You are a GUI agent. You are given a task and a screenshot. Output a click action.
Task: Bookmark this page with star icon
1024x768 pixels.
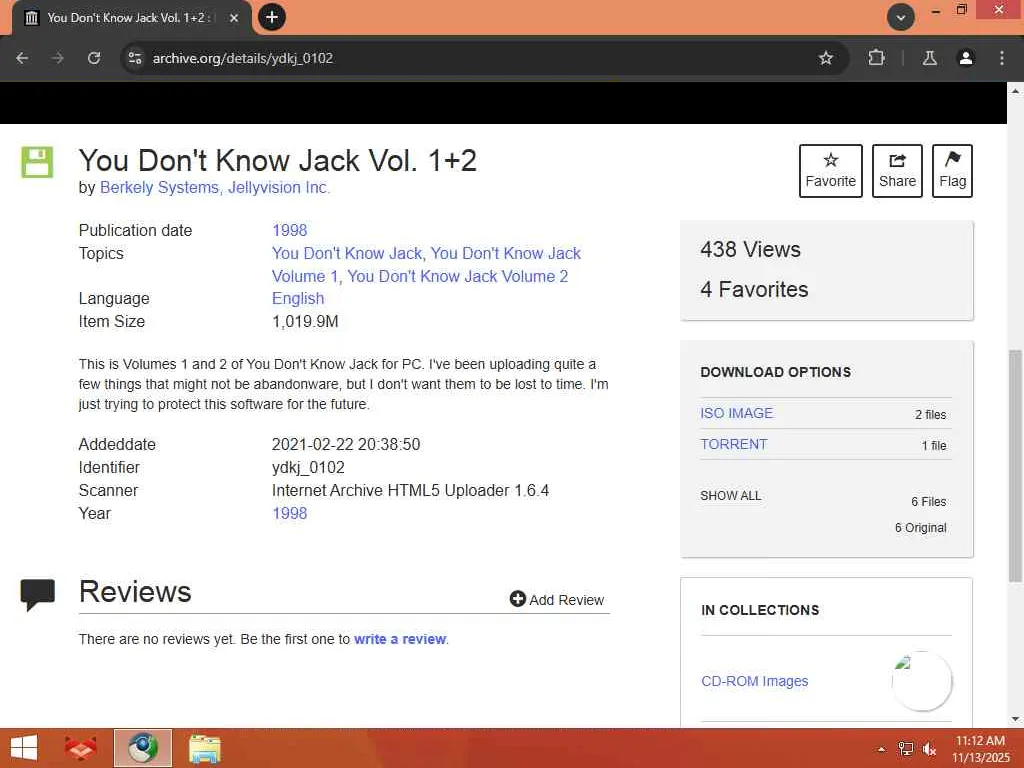click(x=825, y=58)
